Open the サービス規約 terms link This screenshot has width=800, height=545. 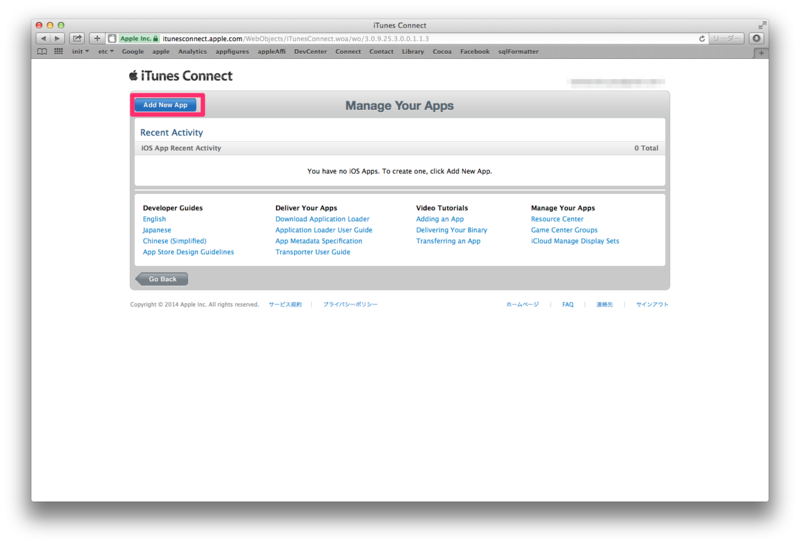(285, 304)
